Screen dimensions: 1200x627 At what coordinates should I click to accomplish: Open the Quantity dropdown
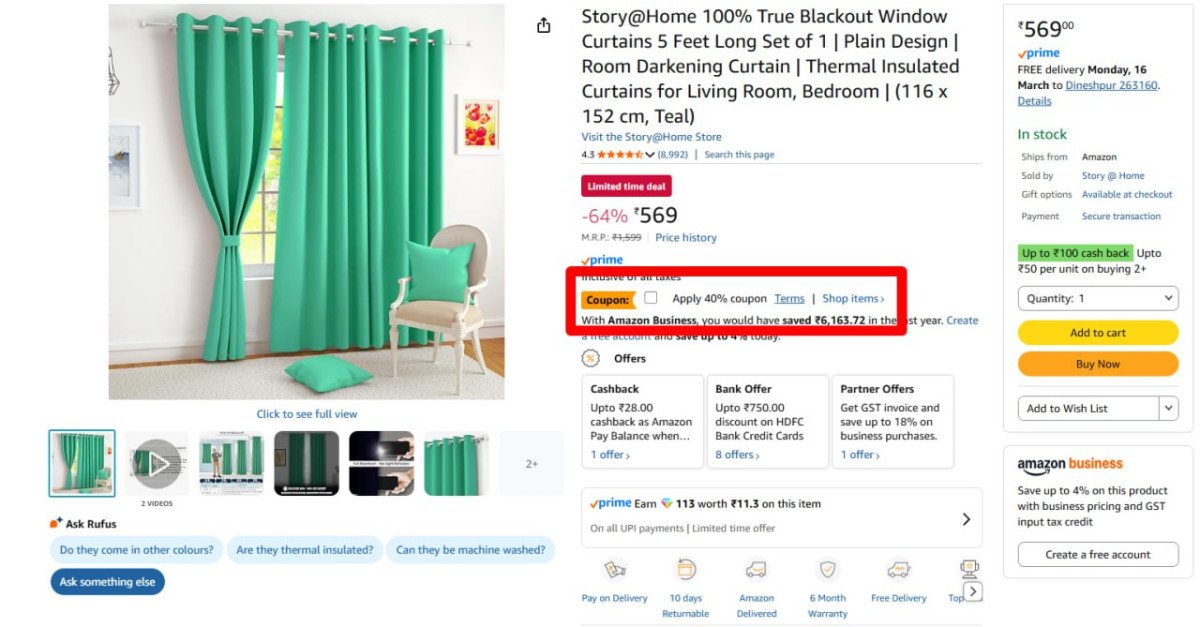click(1097, 298)
